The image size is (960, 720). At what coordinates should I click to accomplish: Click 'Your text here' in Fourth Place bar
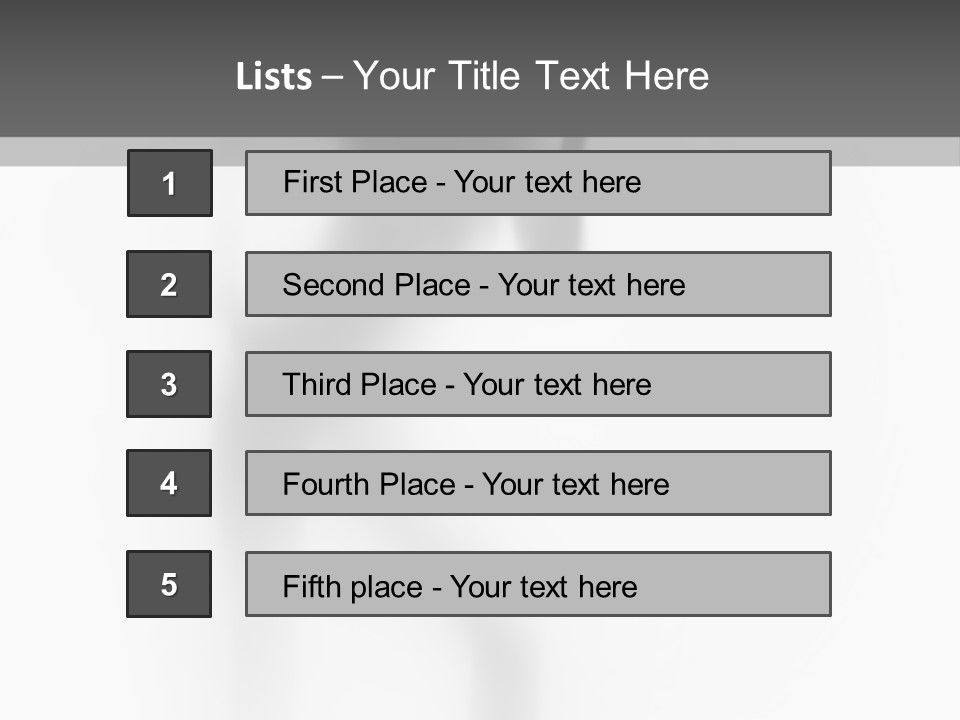575,485
